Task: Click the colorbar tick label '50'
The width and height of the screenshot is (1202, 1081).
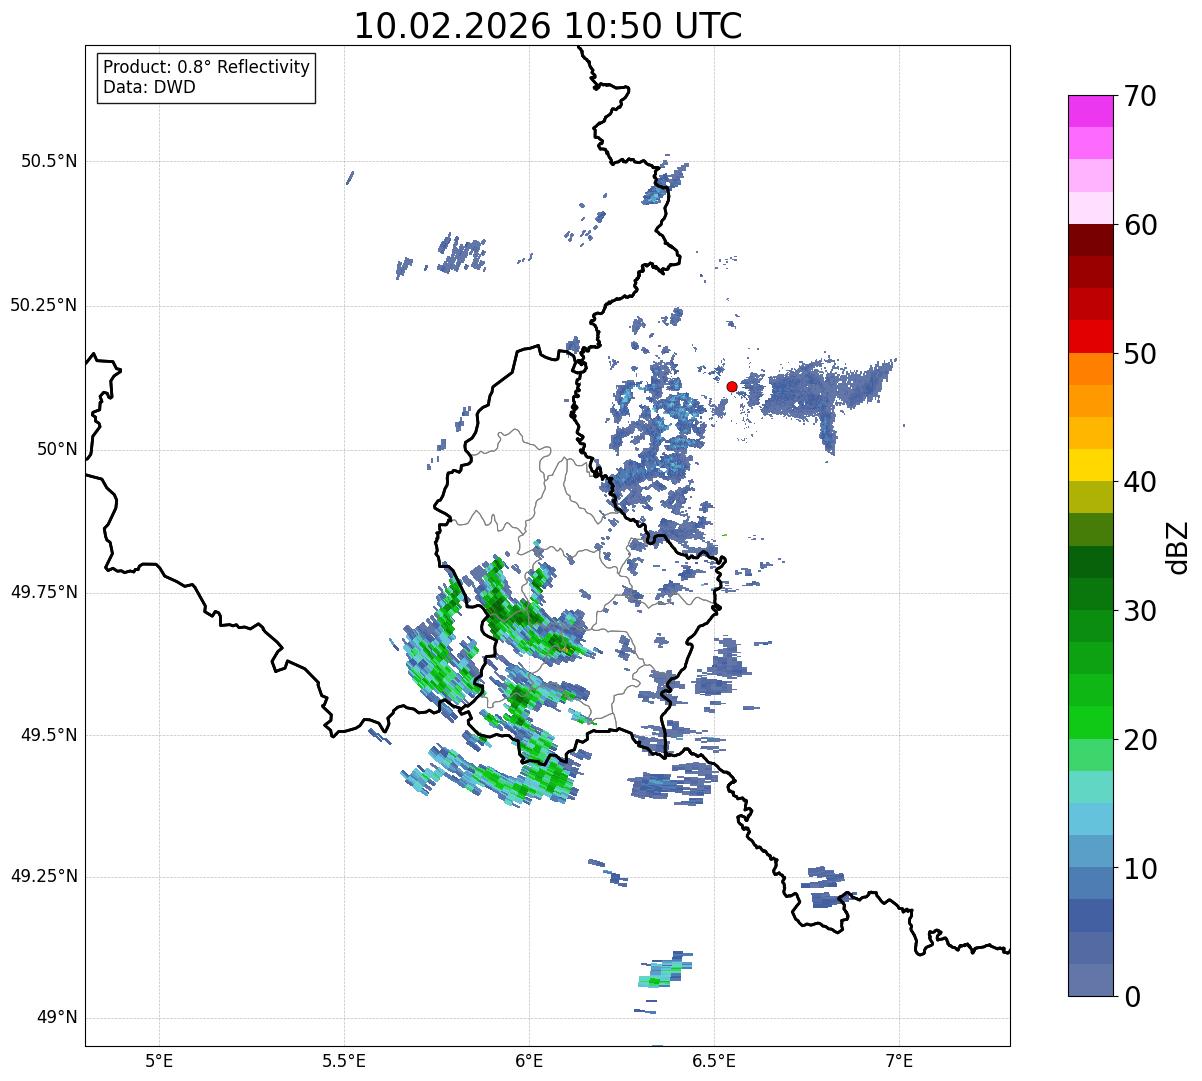Action: click(x=1140, y=354)
